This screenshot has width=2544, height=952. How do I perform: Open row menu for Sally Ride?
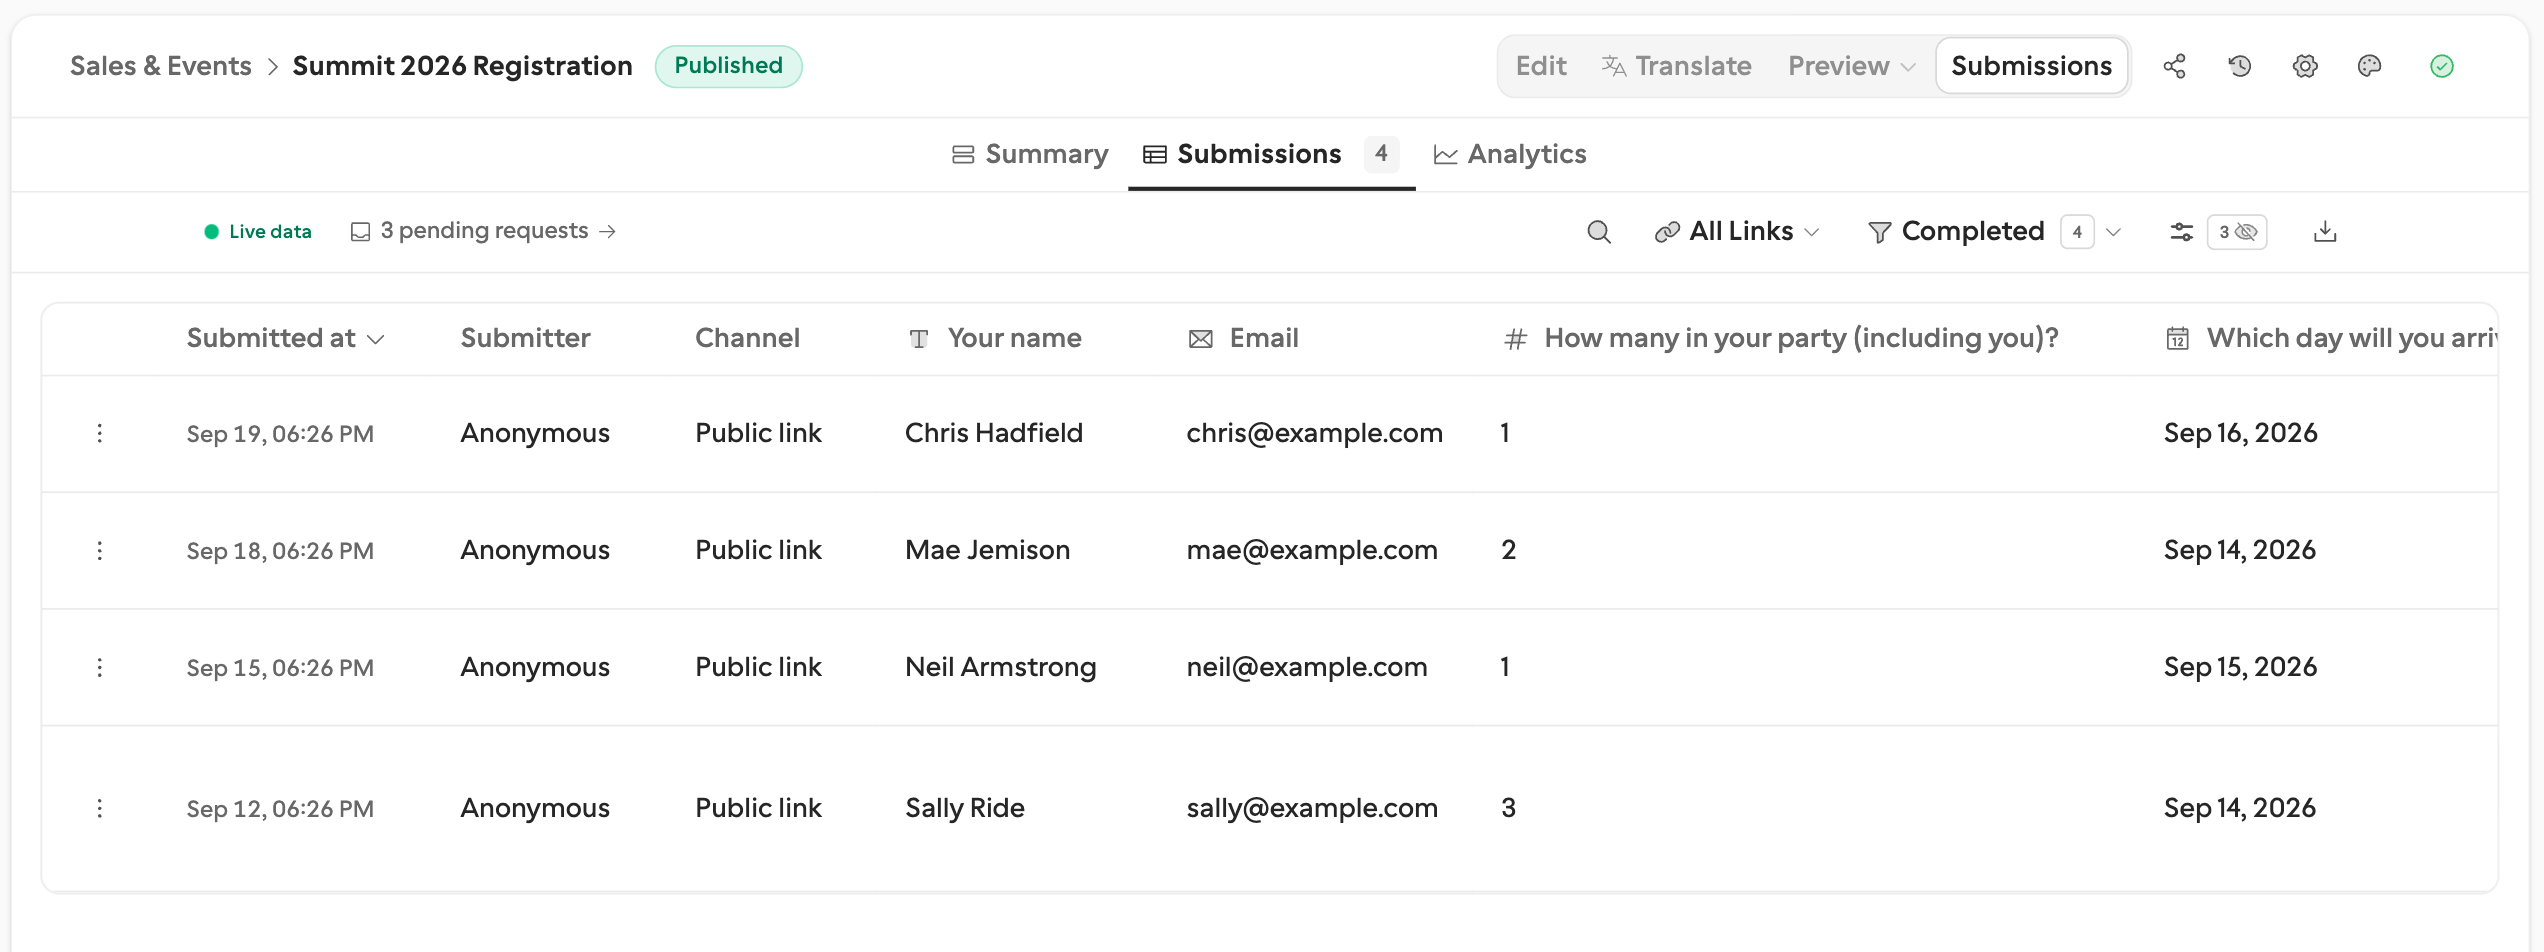tap(100, 808)
